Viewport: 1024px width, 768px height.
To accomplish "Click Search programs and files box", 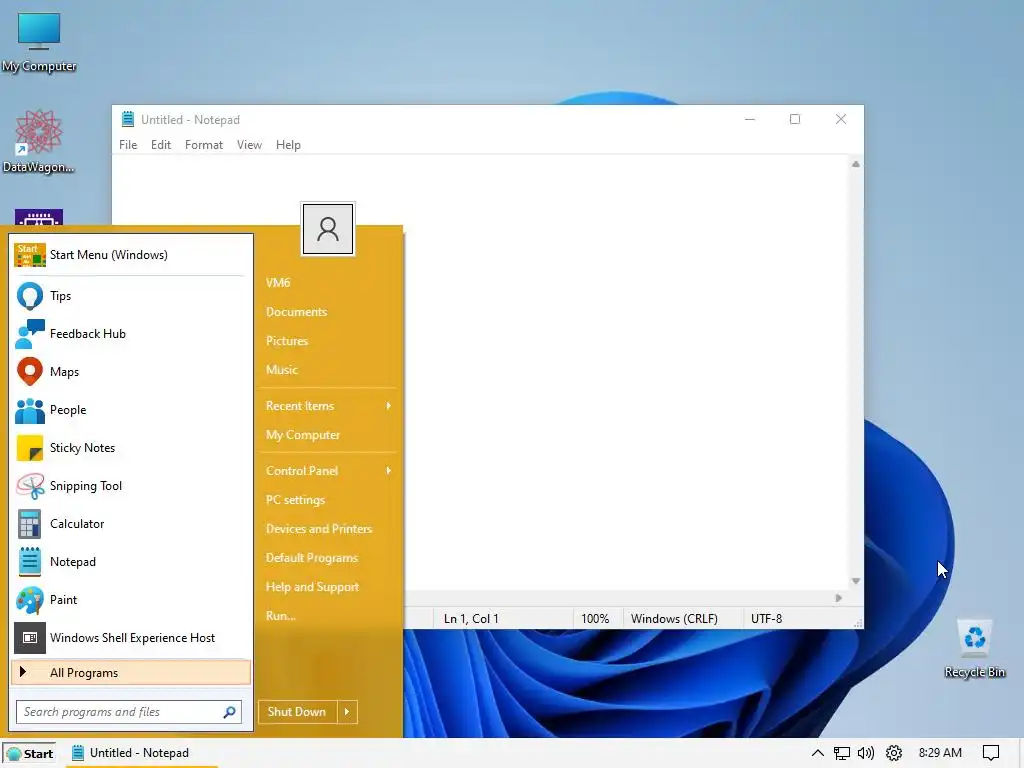I will [x=129, y=712].
